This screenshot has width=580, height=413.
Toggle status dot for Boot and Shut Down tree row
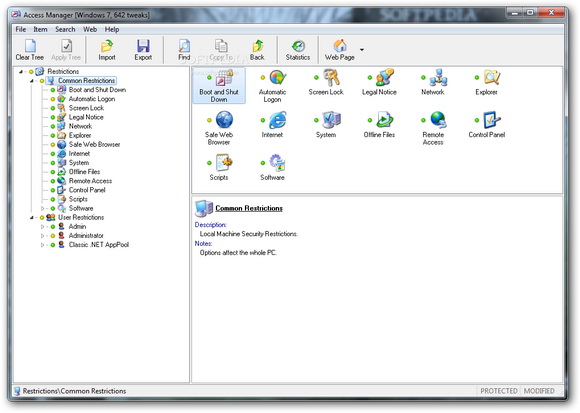click(x=53, y=90)
